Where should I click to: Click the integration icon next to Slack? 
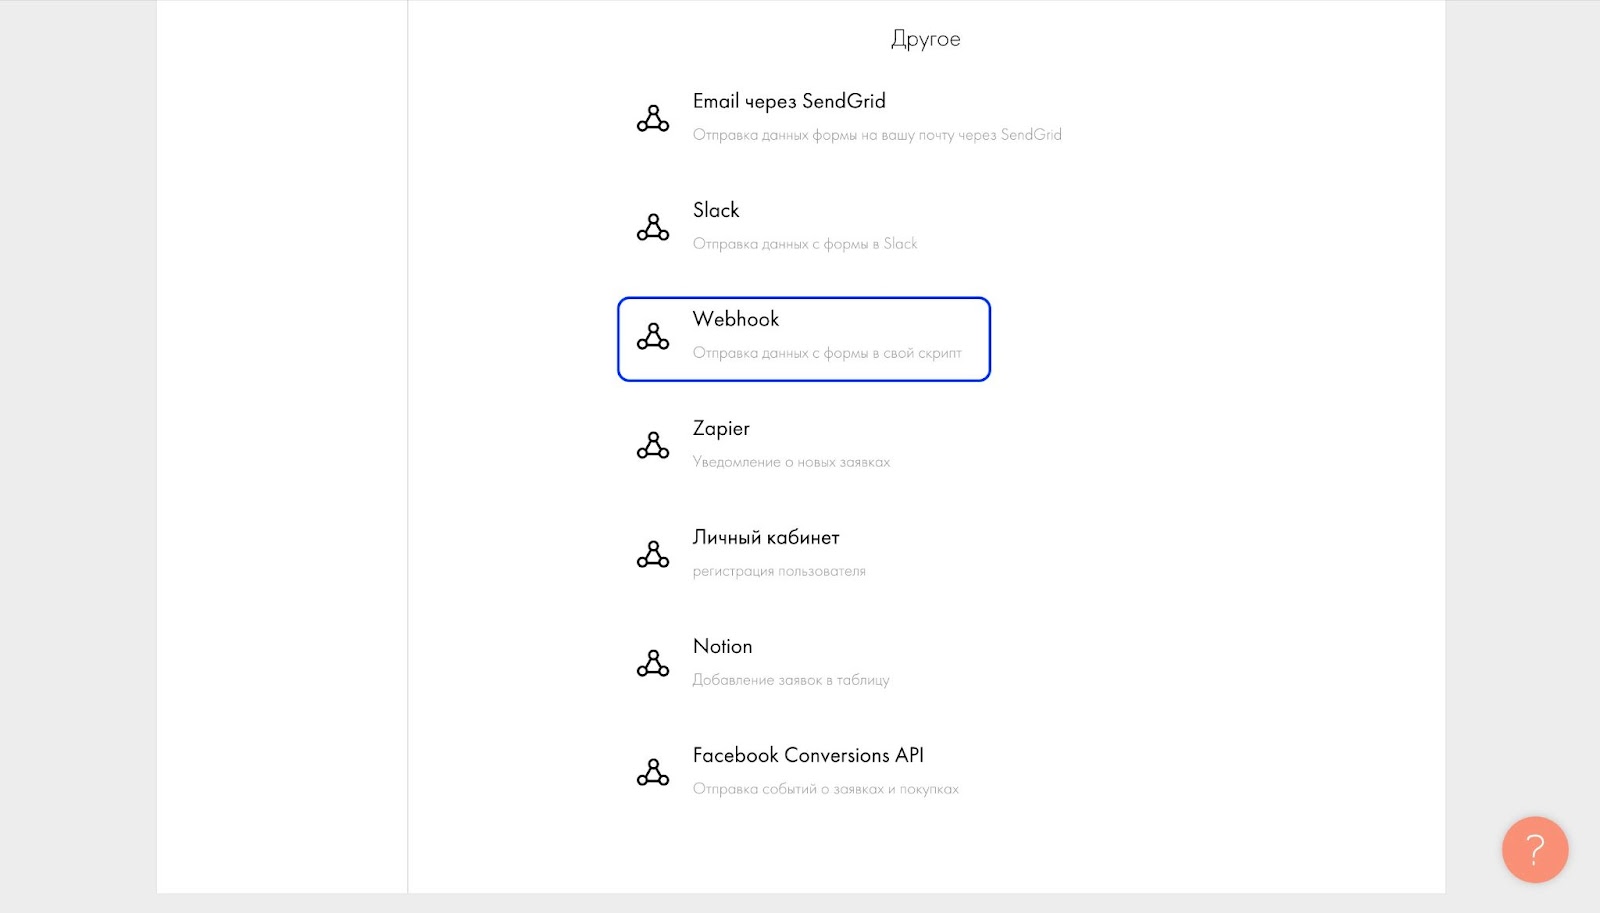653,227
